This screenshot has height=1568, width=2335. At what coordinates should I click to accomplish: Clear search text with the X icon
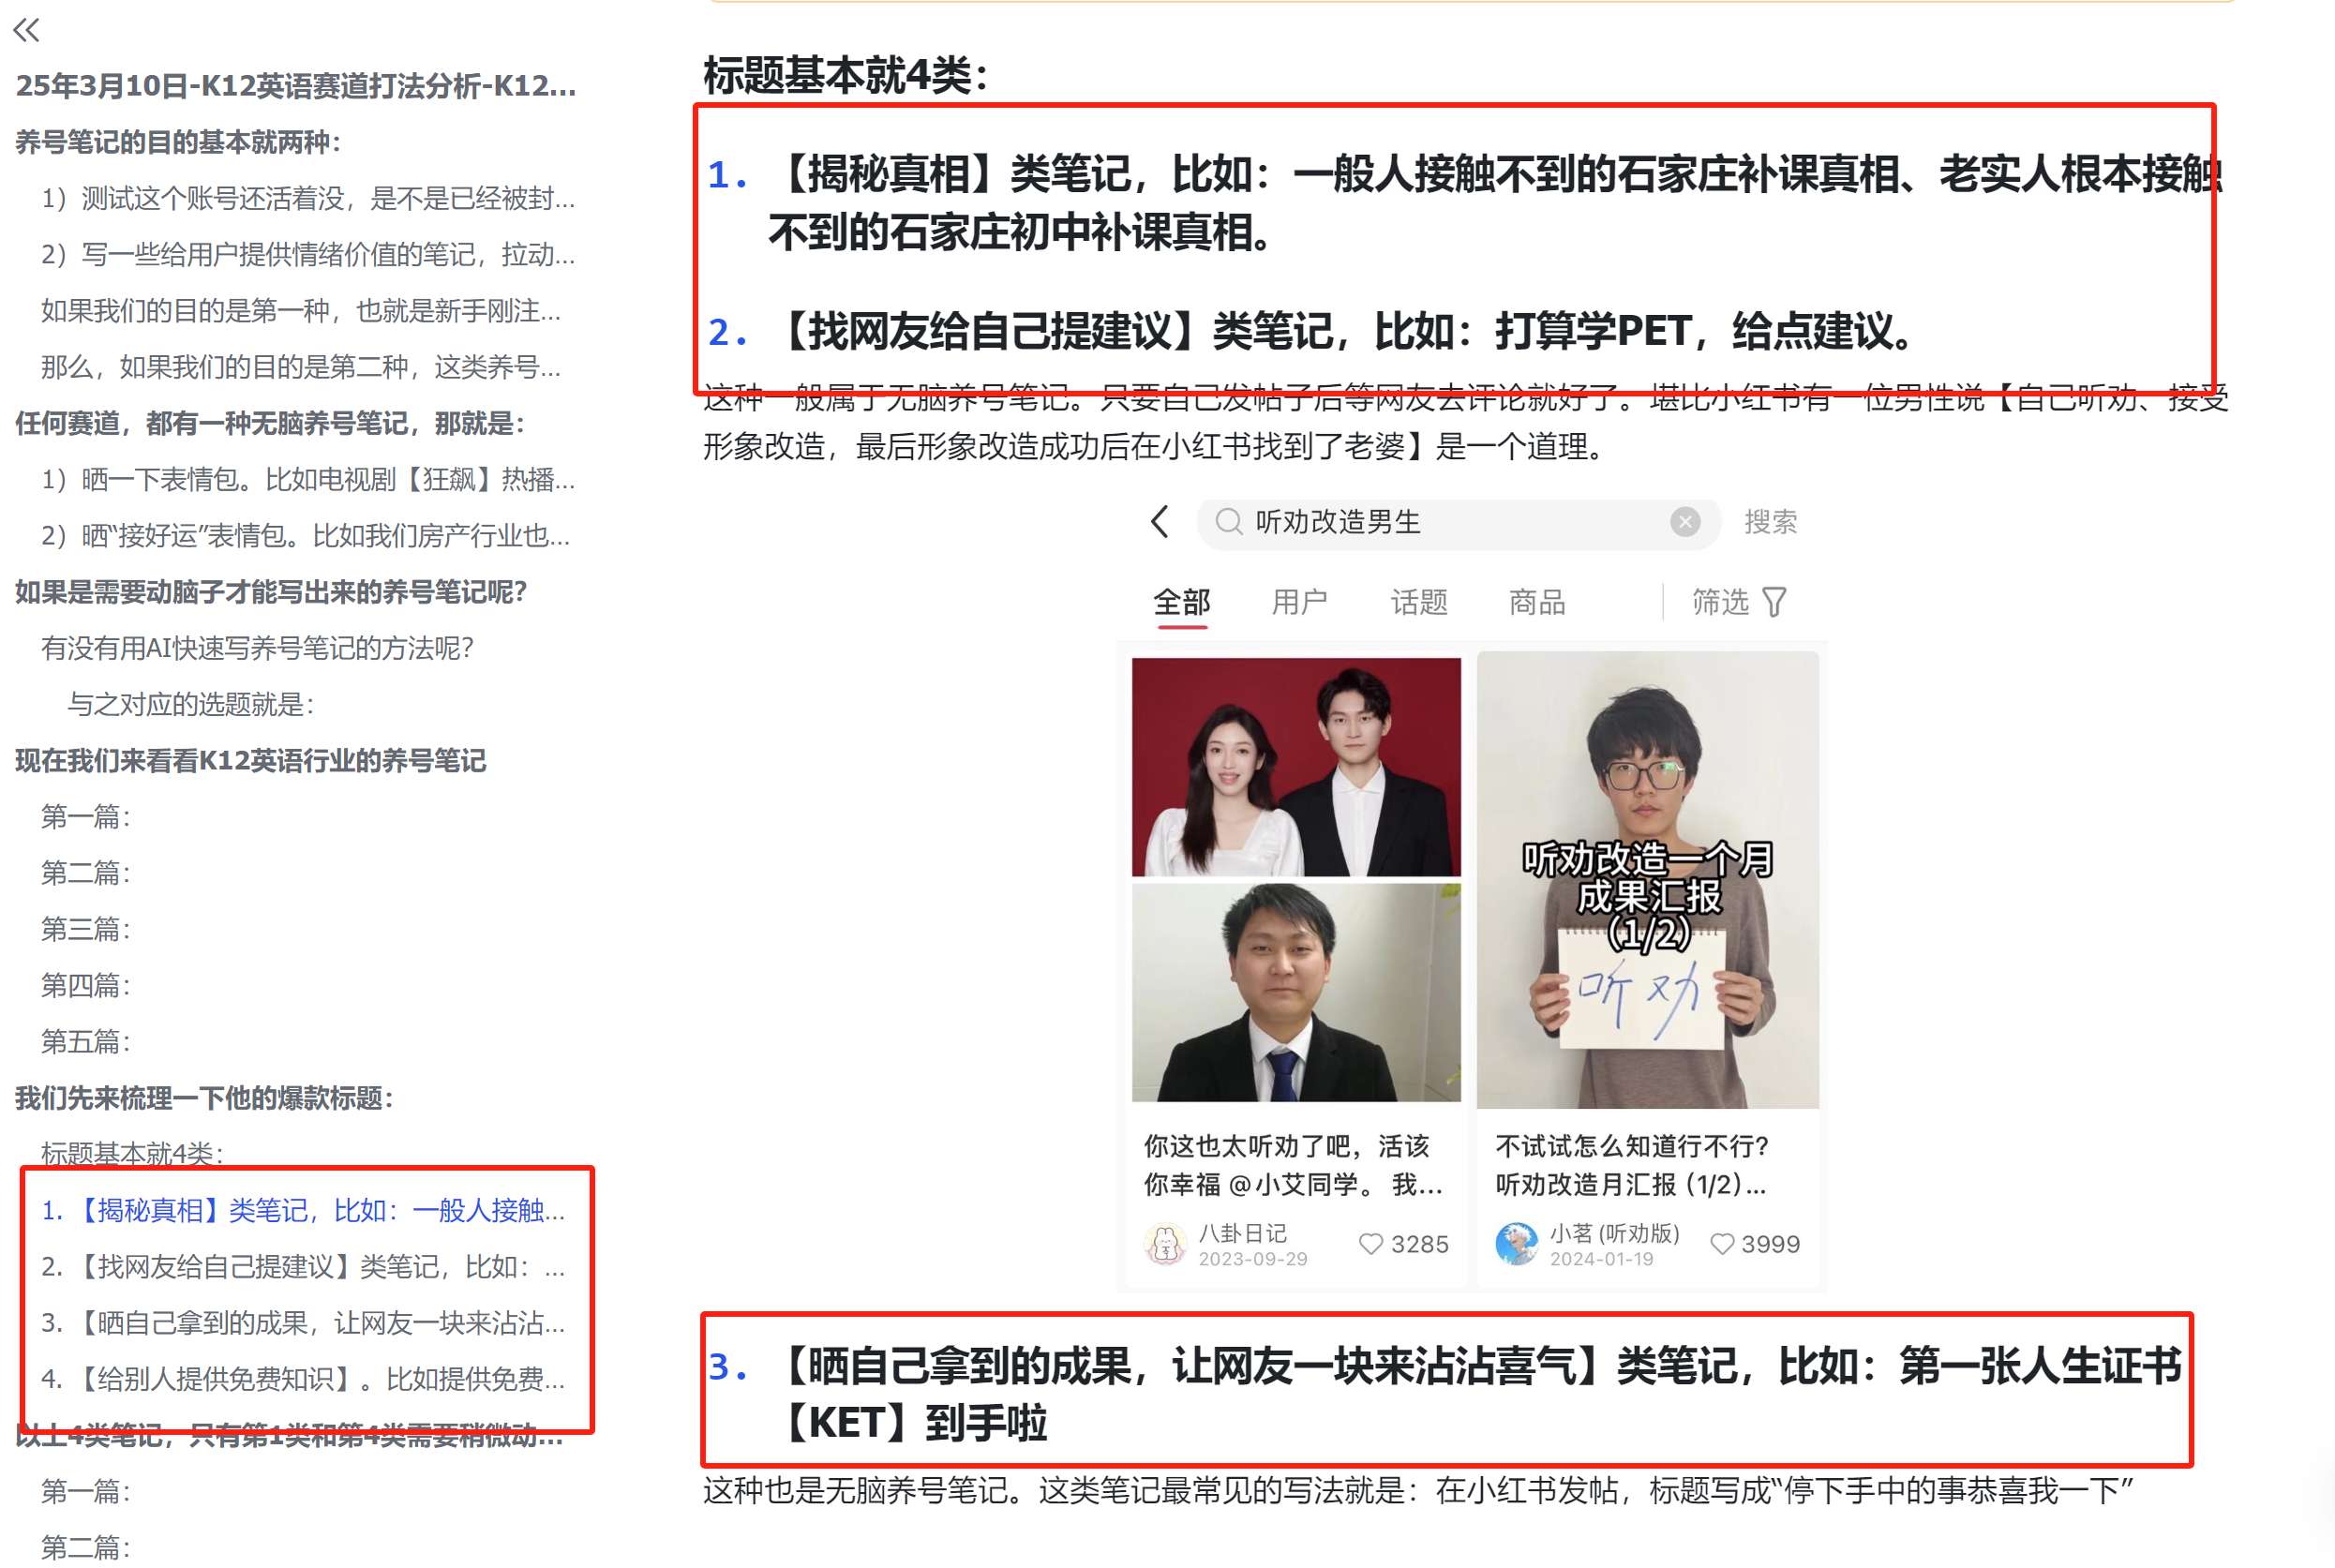tap(1685, 522)
